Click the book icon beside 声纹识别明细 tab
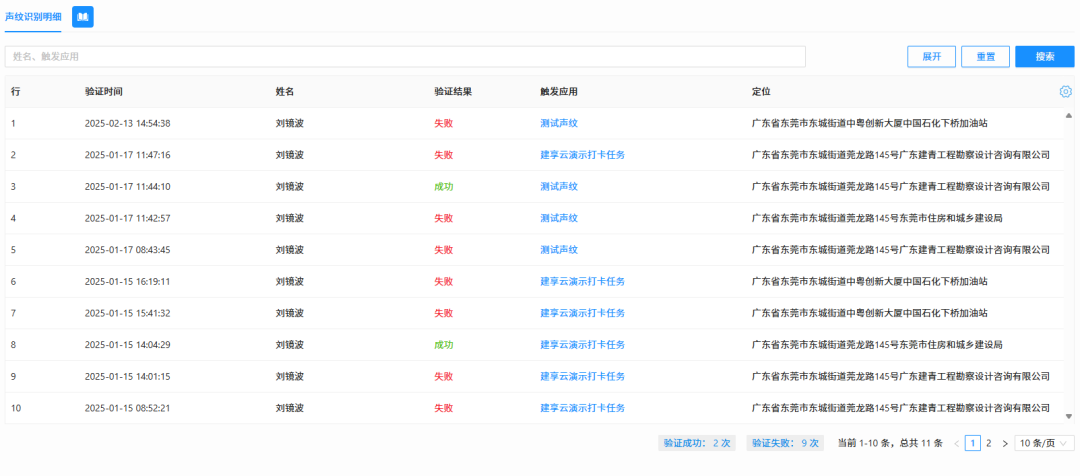This screenshot has width=1080, height=476. (x=83, y=17)
